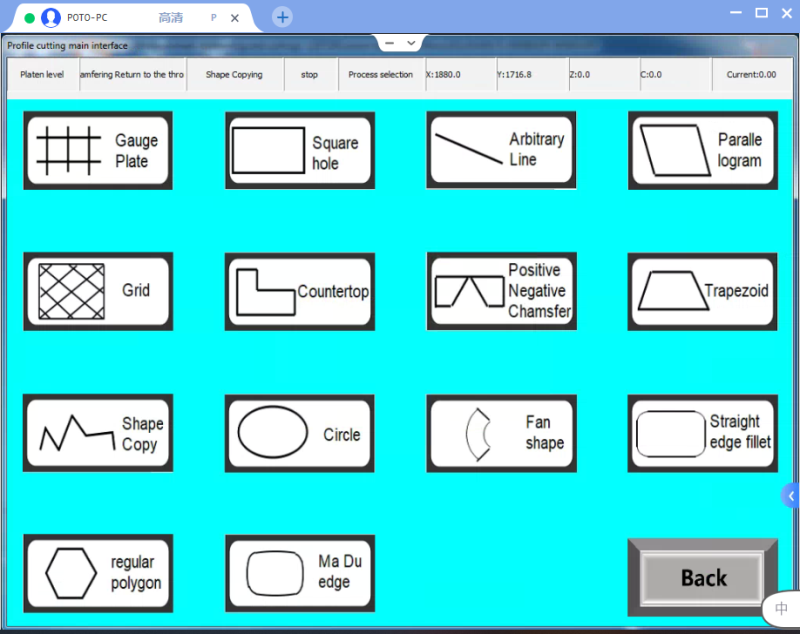Open Process selection in the toolbar
This screenshot has height=634, width=800.
[380, 75]
